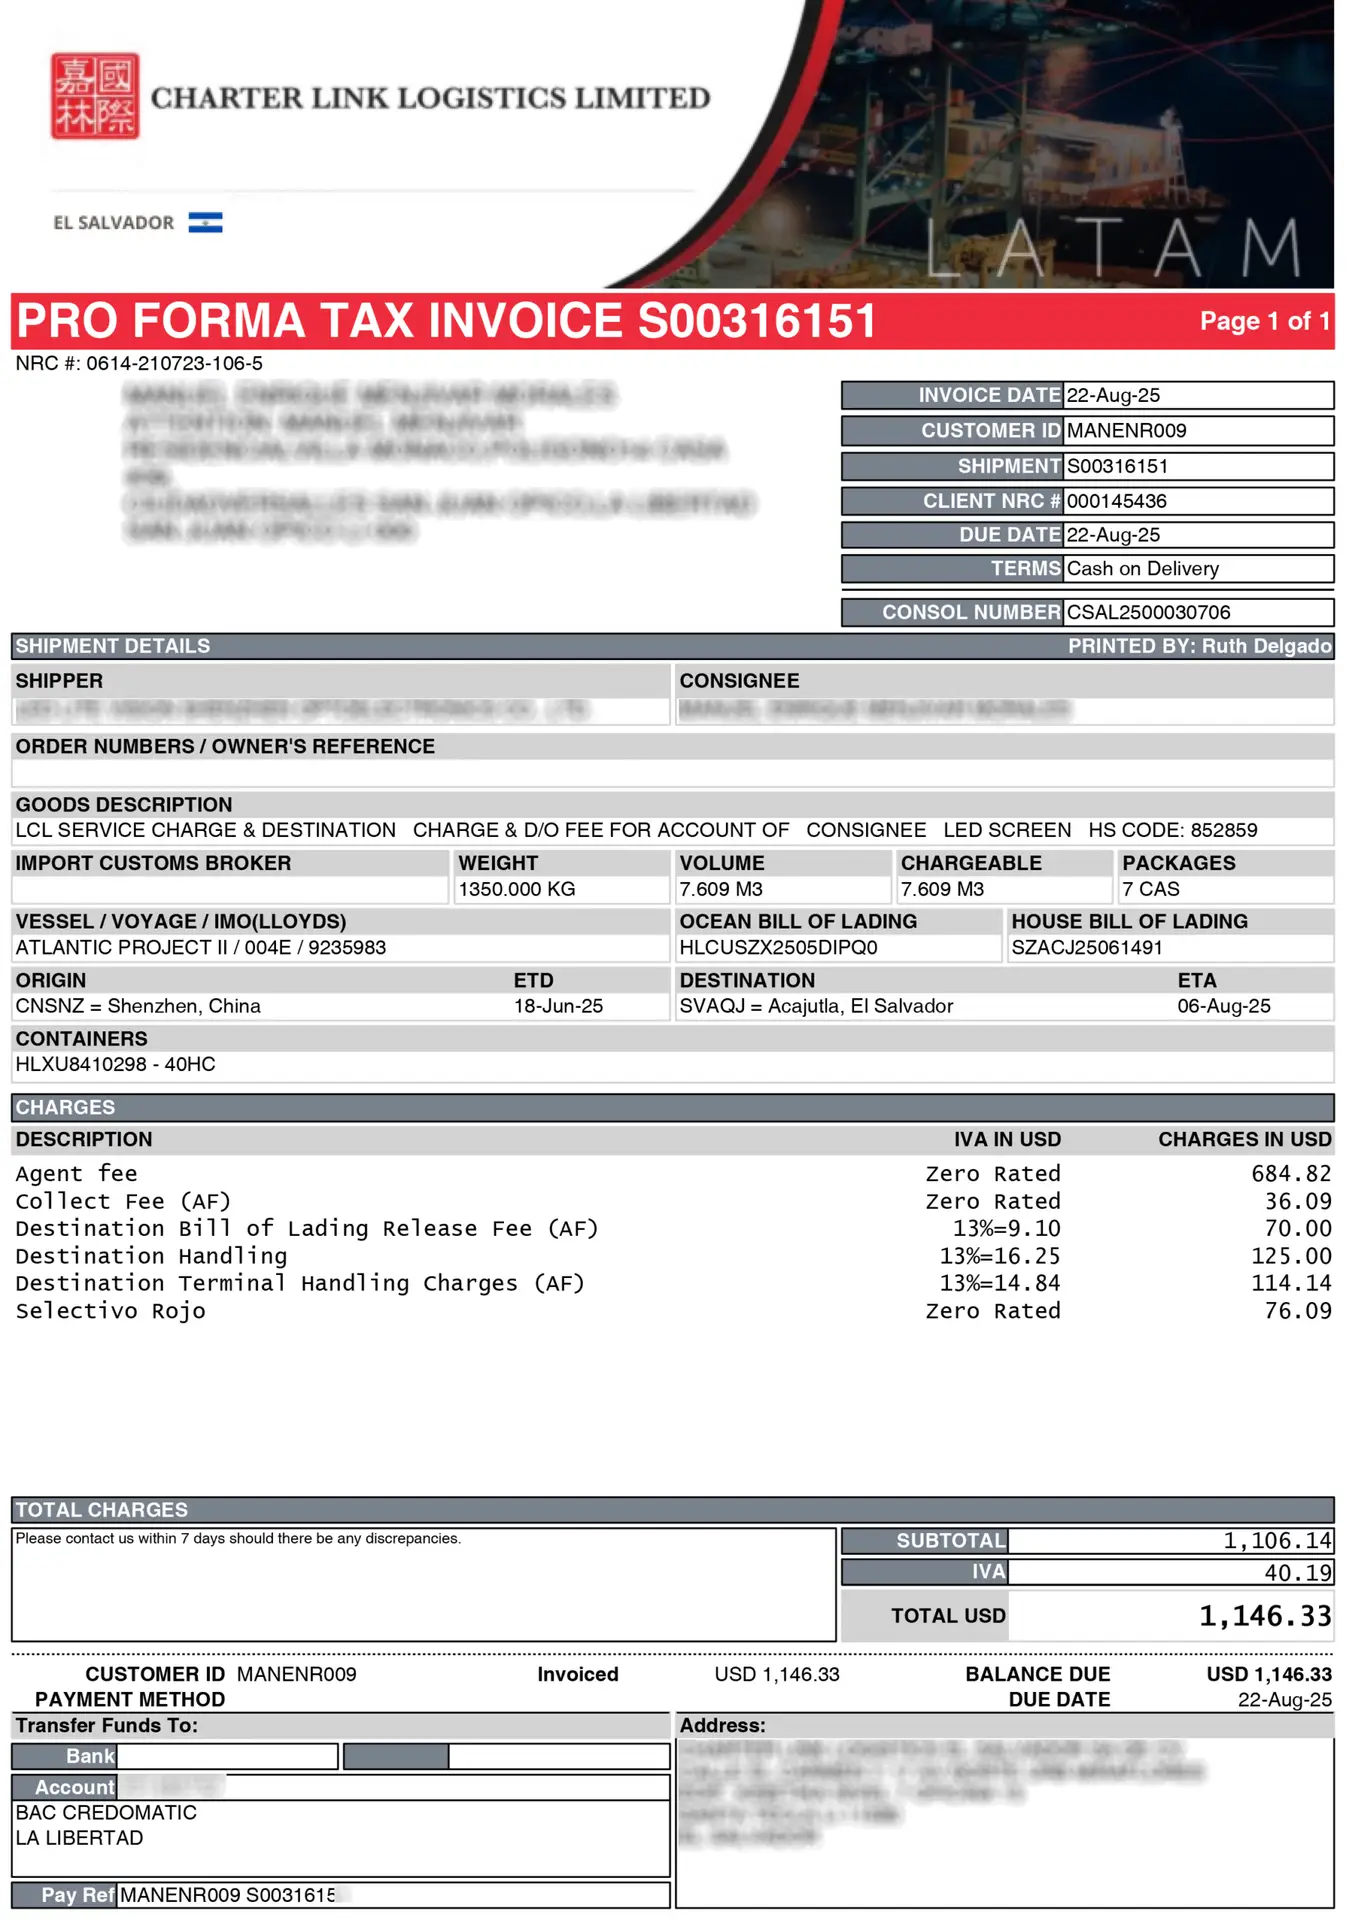1346x1920 pixels.
Task: Click the Destination Handling charge row
Action: 151,1256
